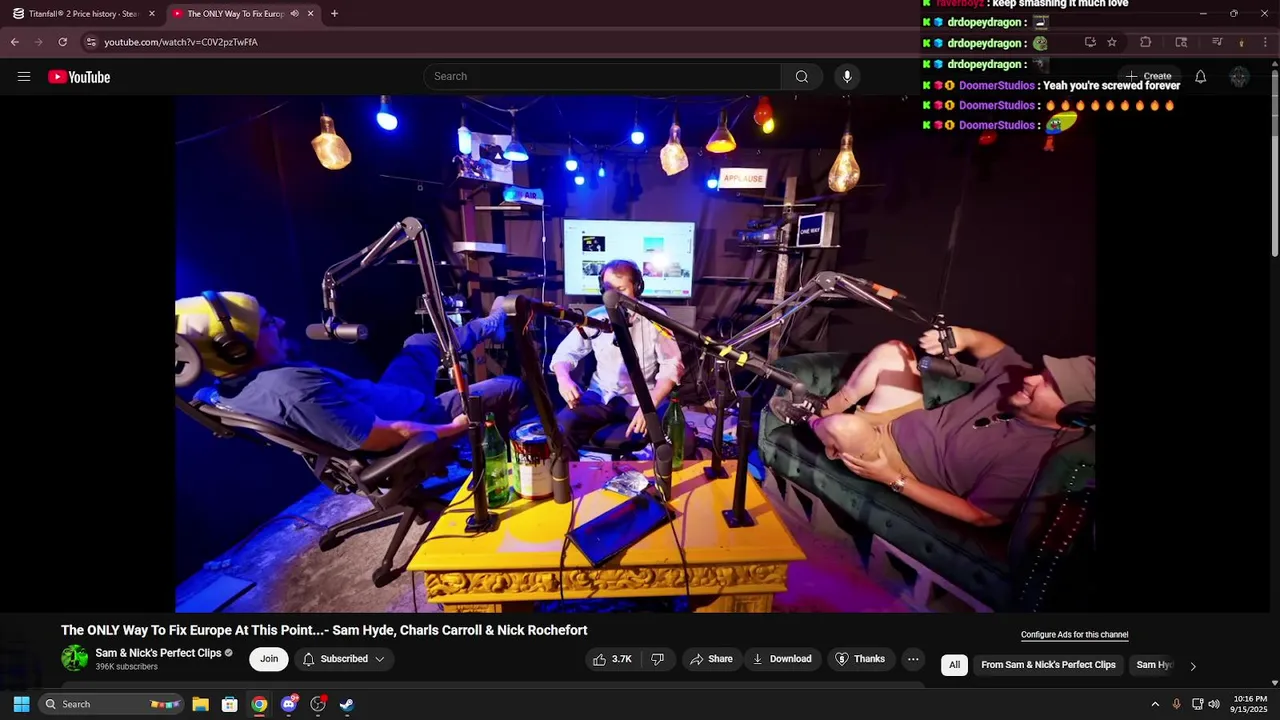Open Microsoft Store from taskbar
Viewport: 1280px width, 720px height.
(x=229, y=704)
